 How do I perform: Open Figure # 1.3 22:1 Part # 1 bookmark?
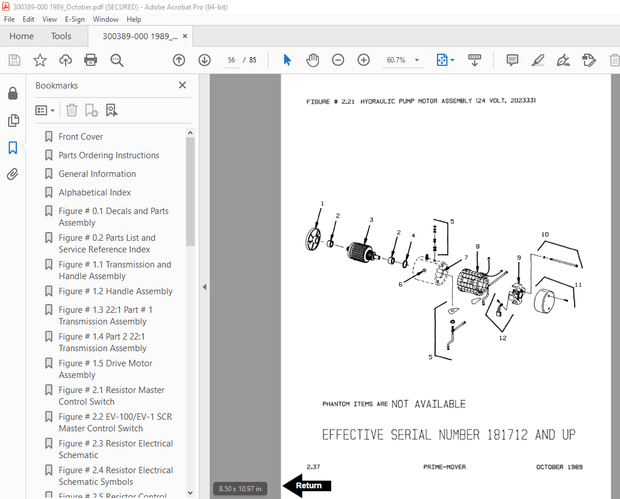coord(105,315)
